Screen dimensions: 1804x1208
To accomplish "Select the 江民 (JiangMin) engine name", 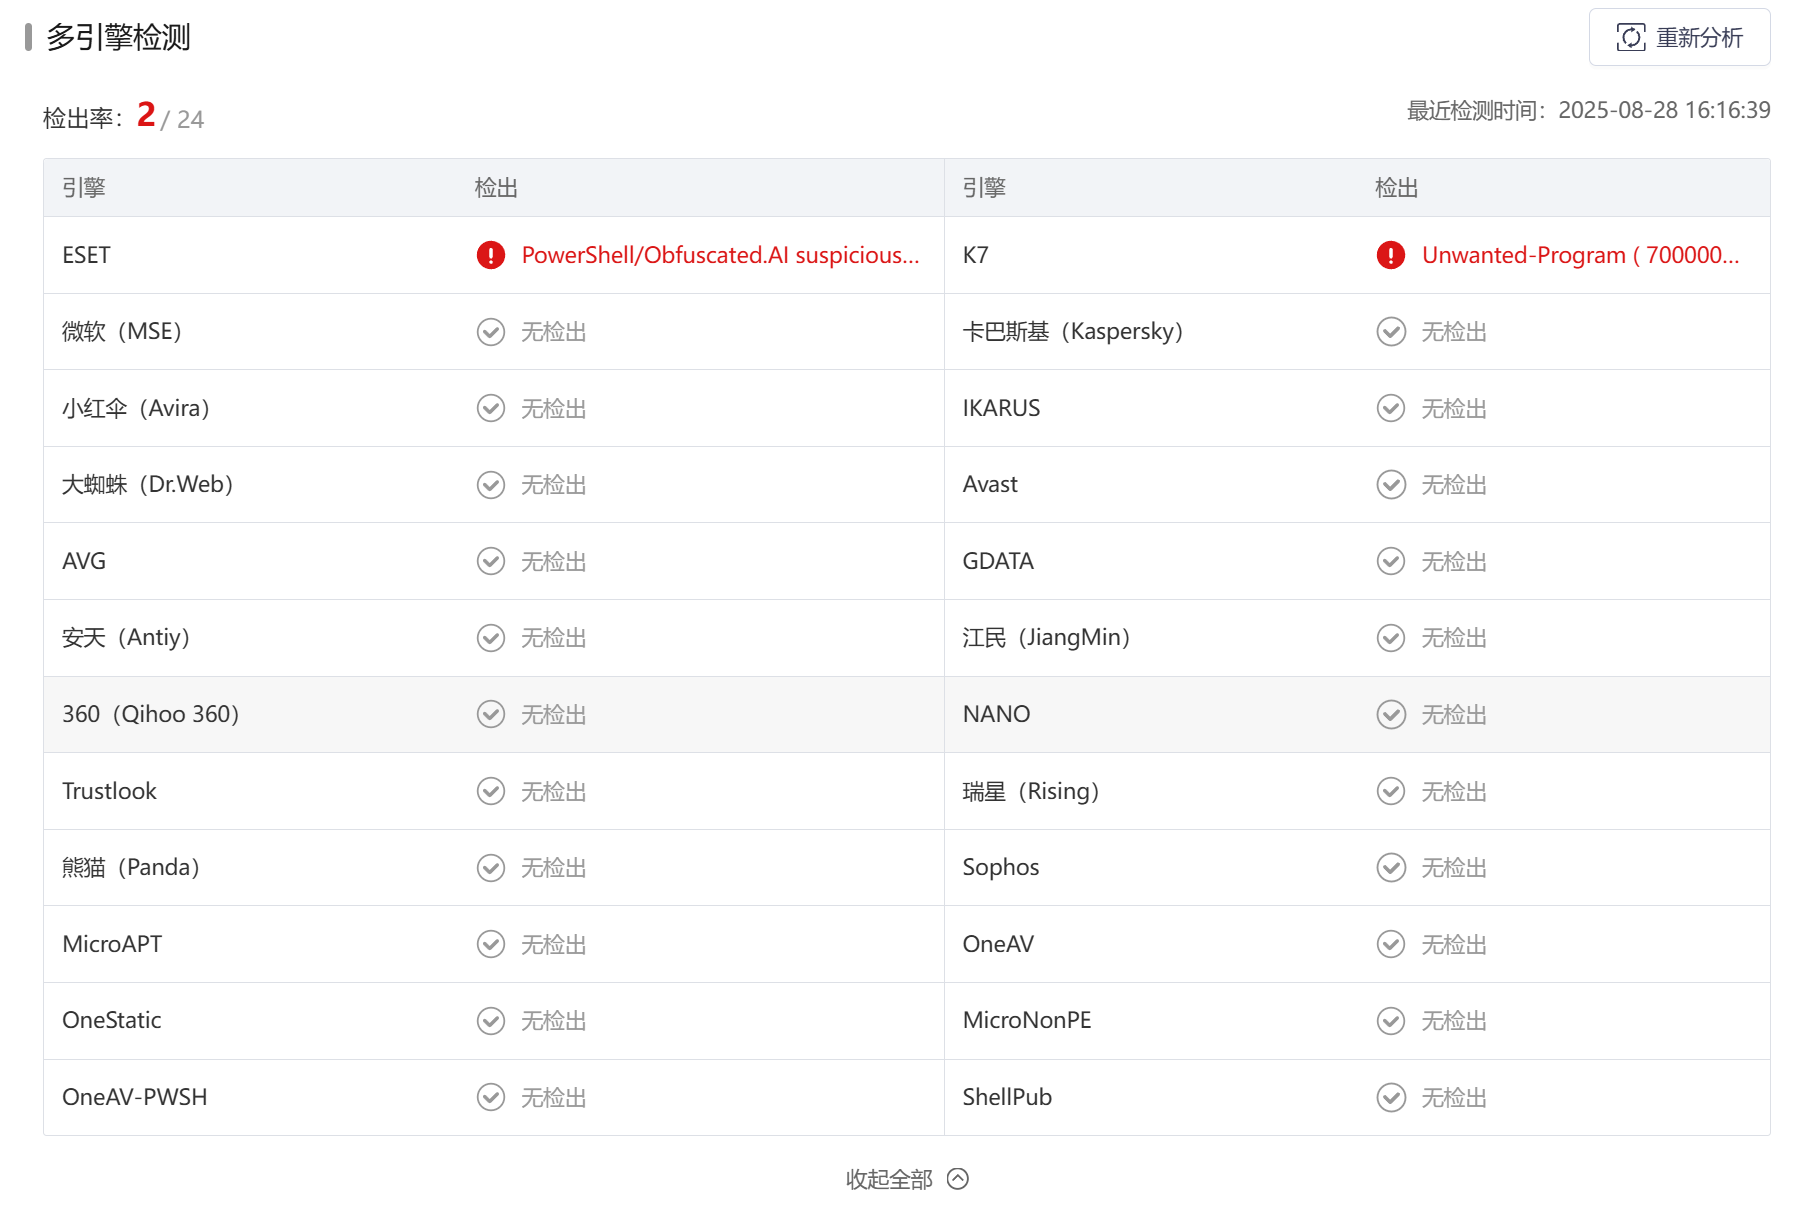I will click(1046, 638).
